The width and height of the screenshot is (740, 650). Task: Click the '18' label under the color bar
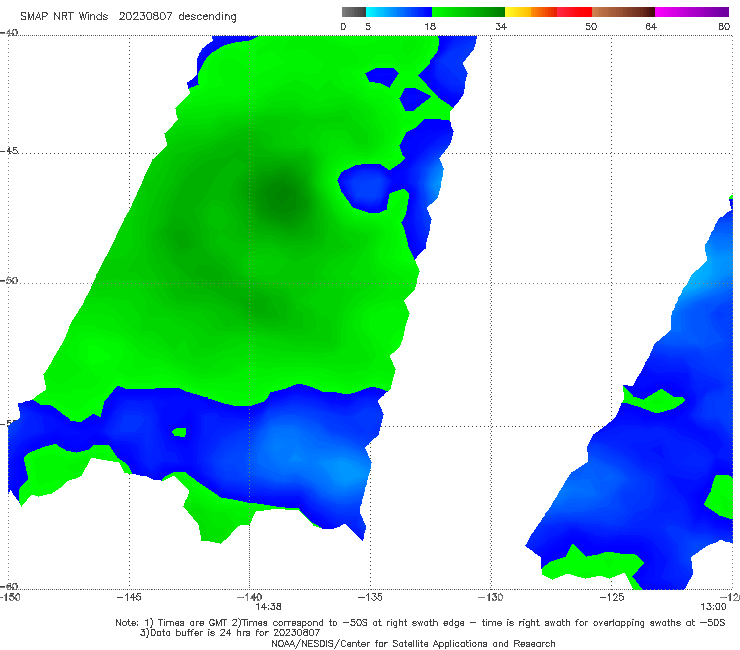point(429,26)
